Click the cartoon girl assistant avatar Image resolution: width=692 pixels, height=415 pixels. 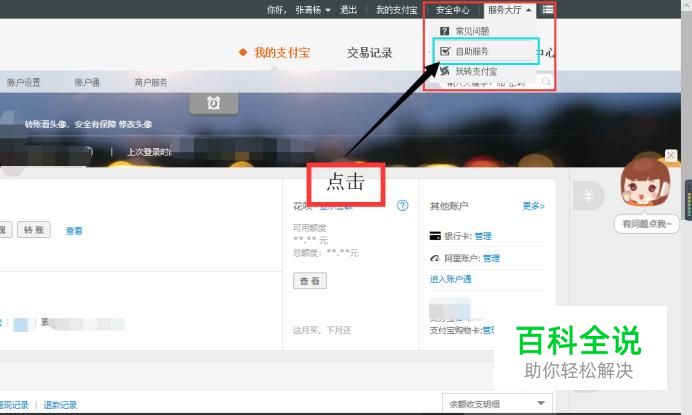pyautogui.click(x=645, y=182)
